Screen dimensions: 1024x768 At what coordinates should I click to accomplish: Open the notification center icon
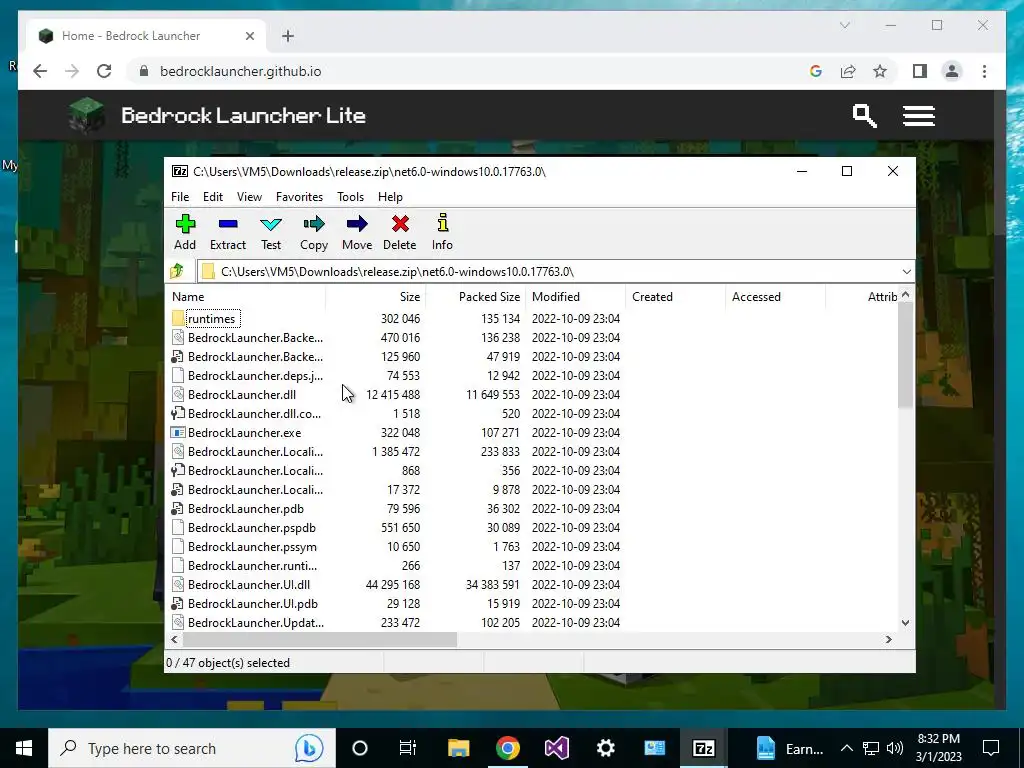point(991,748)
